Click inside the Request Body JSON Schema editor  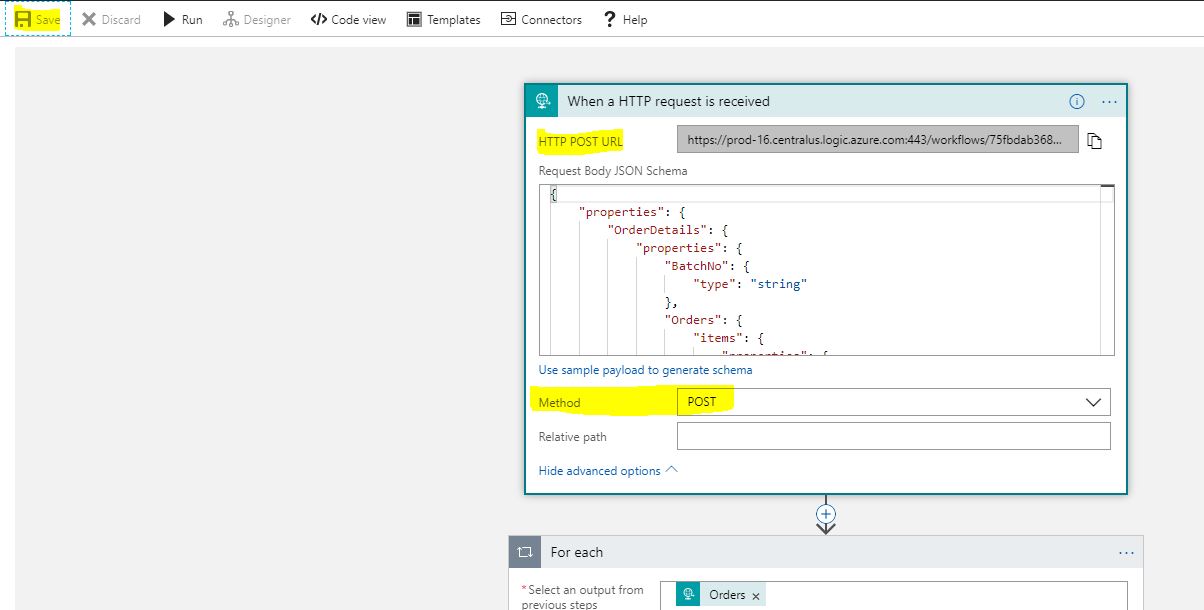click(x=827, y=270)
